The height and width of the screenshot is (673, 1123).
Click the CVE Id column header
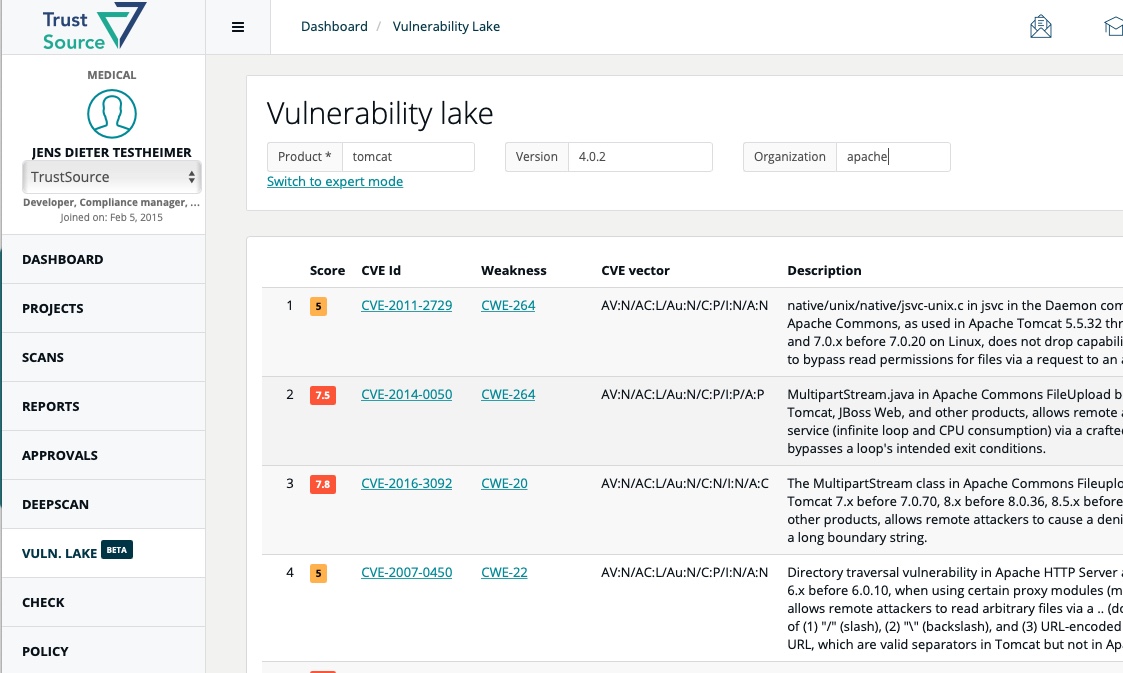click(381, 271)
